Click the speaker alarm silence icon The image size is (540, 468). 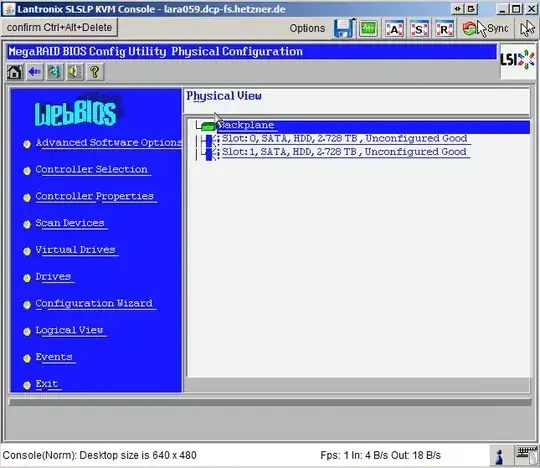click(x=75, y=72)
